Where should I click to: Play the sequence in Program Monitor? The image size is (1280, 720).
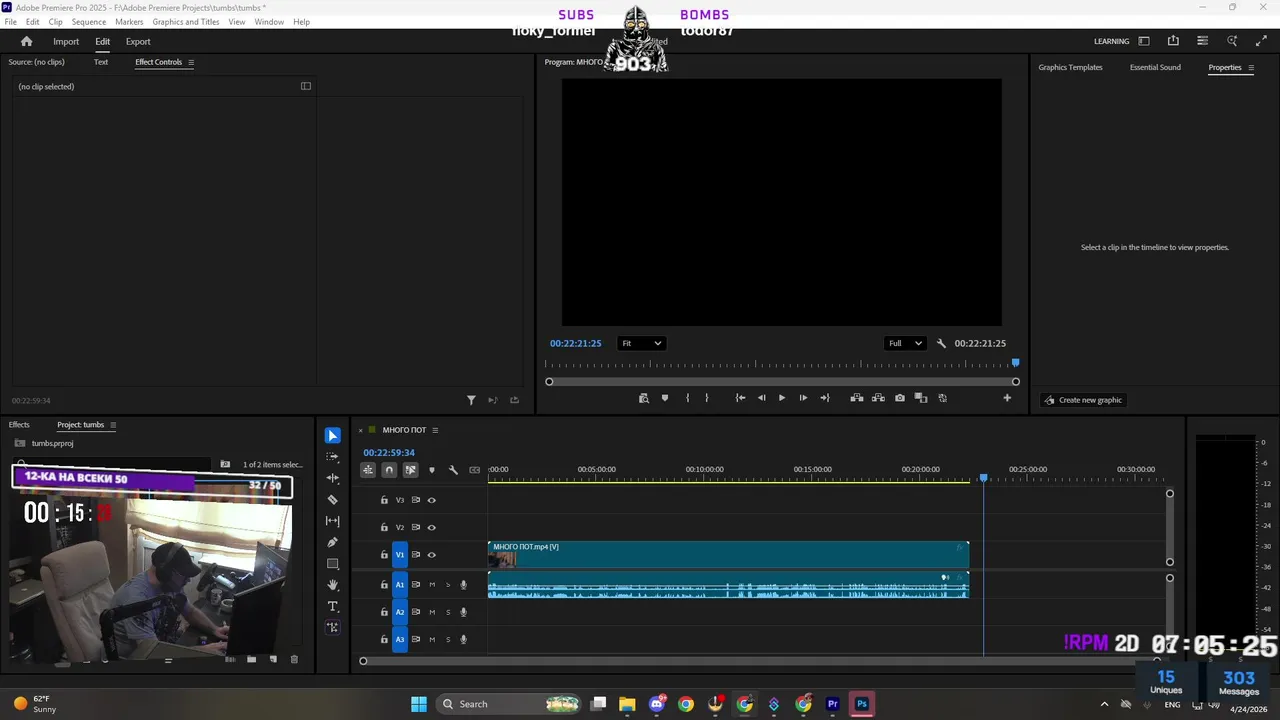tap(782, 398)
